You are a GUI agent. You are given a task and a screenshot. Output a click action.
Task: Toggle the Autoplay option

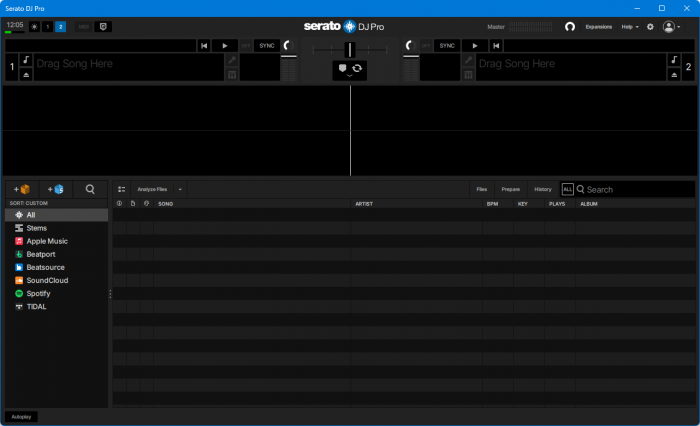[22, 416]
